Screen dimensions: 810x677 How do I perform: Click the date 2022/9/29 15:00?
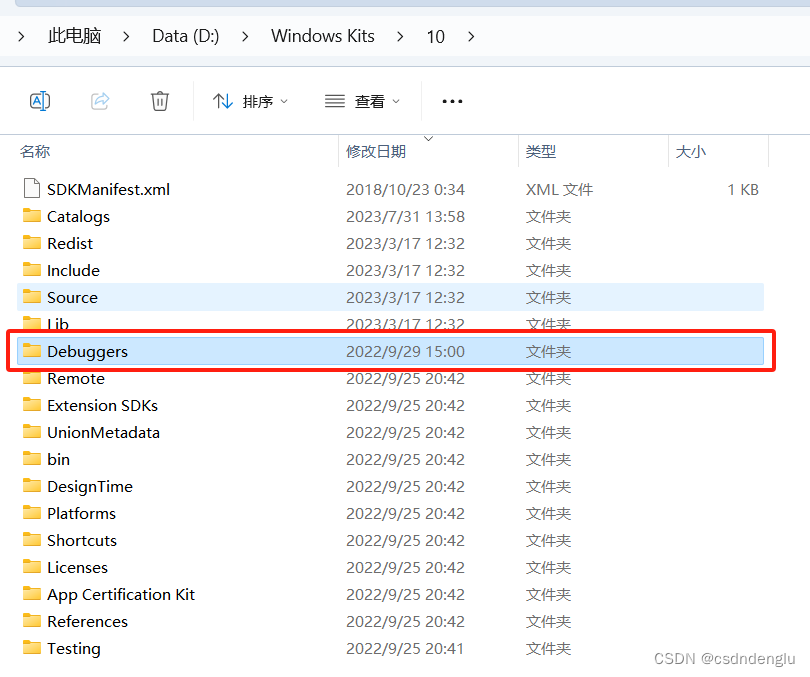coord(406,351)
